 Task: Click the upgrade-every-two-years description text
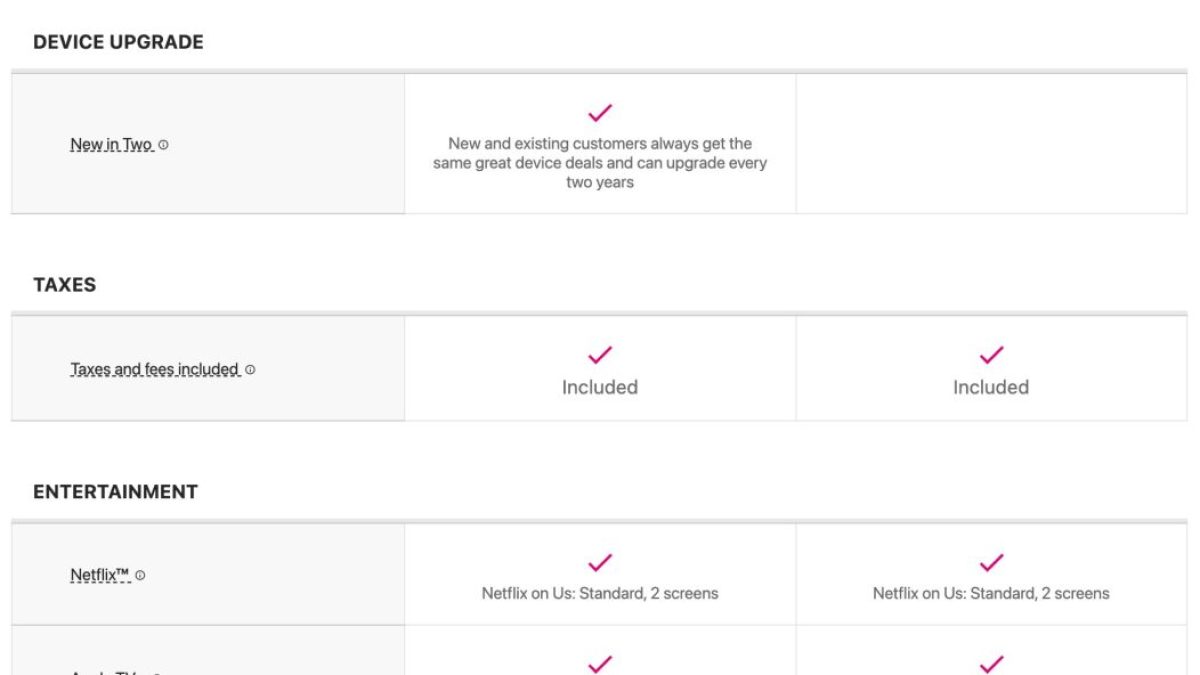pyautogui.click(x=600, y=164)
